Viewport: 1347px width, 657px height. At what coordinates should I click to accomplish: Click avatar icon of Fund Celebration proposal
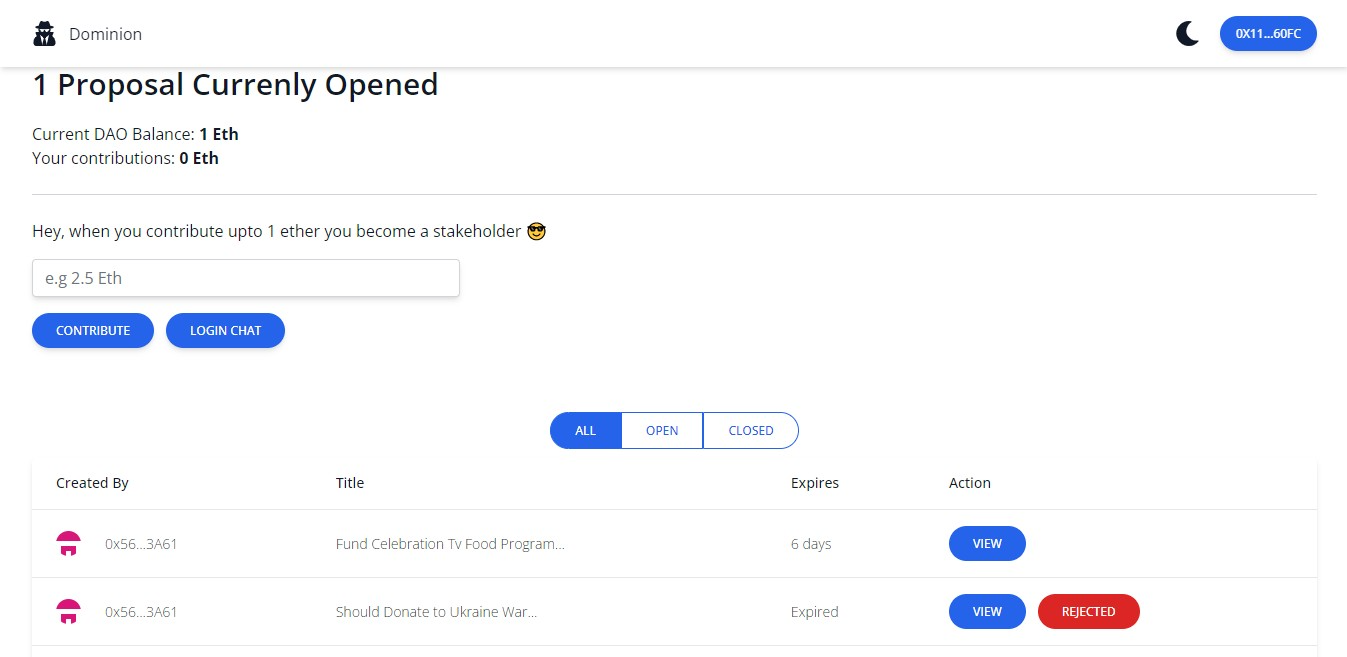[68, 544]
